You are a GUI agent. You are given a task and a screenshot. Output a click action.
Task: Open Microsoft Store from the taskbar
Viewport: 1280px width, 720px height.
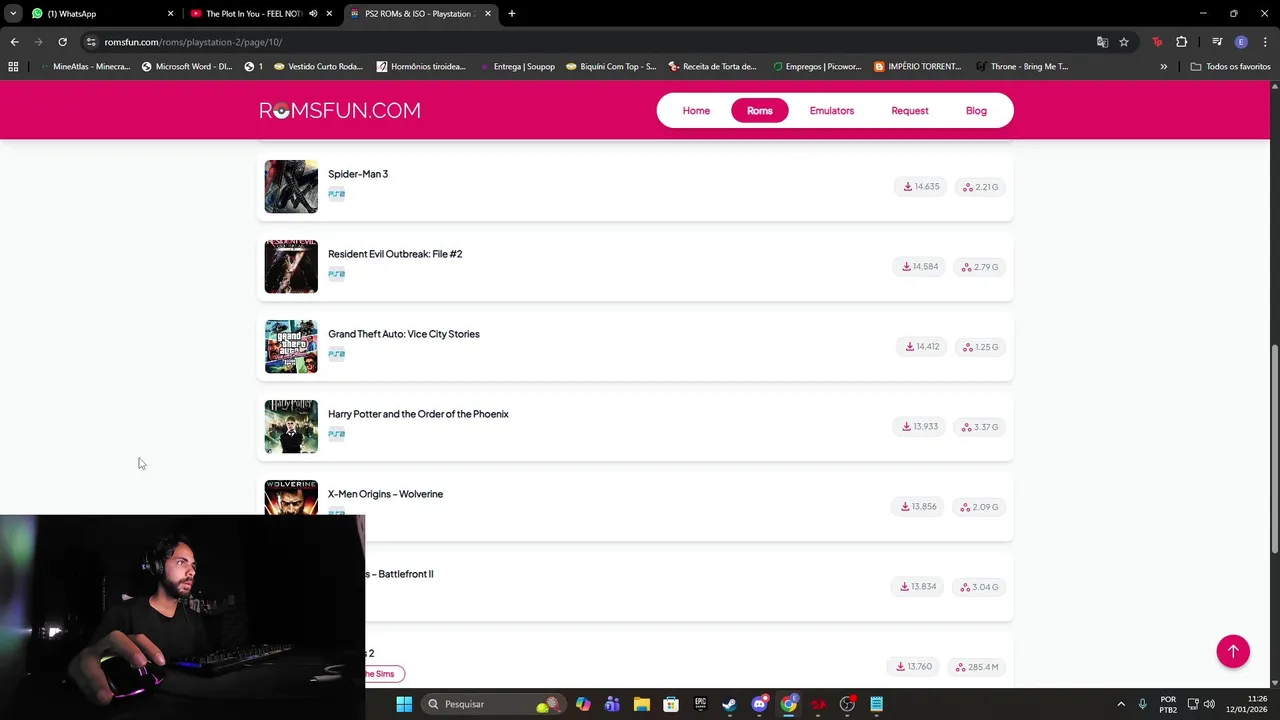click(671, 704)
